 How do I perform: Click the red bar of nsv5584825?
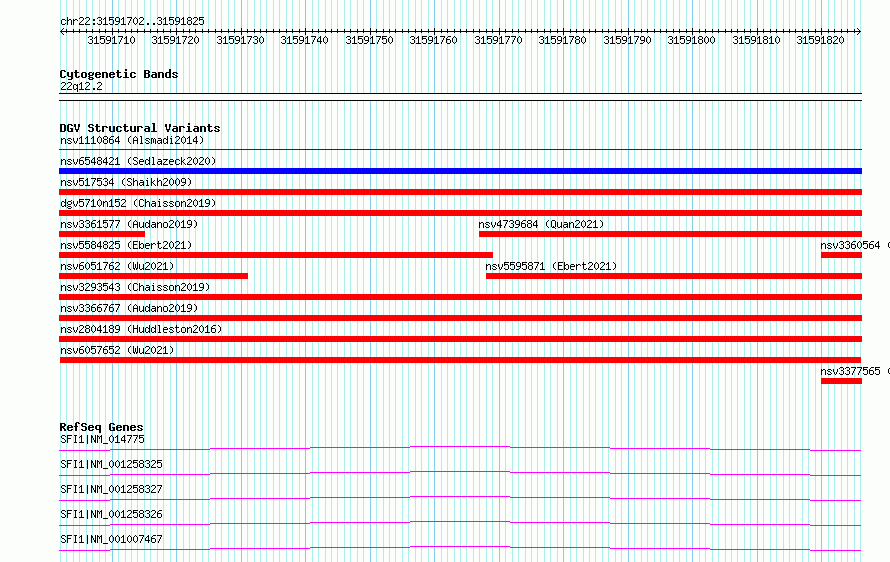pos(276,255)
